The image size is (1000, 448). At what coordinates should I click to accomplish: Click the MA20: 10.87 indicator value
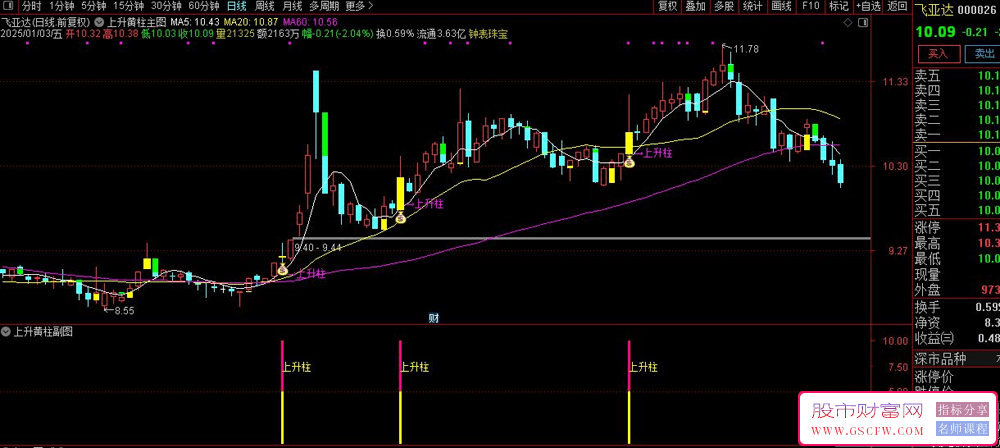coord(252,21)
